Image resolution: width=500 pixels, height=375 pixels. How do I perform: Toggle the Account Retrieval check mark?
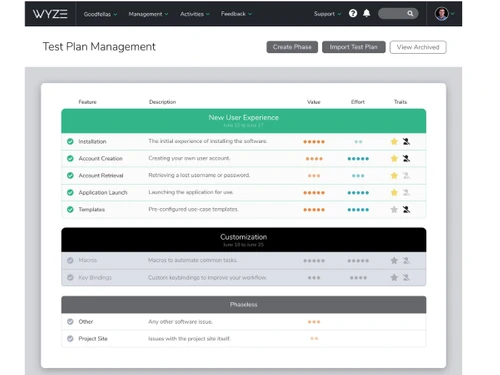pyautogui.click(x=70, y=175)
